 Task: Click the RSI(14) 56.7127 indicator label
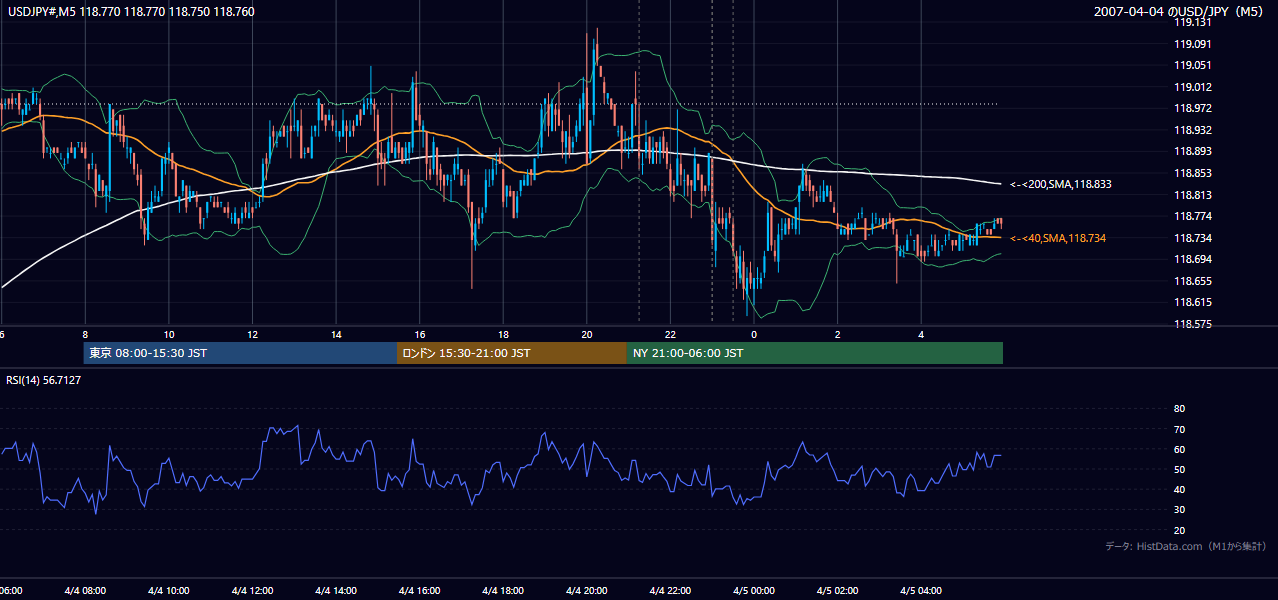point(44,380)
